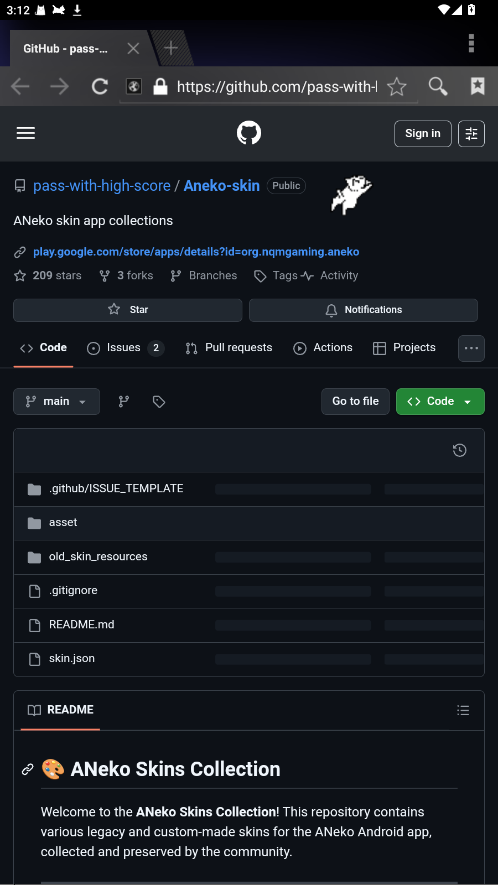Screen dimensions: 498x885
Task: View tags icon beside branch selector
Action: pyautogui.click(x=159, y=401)
